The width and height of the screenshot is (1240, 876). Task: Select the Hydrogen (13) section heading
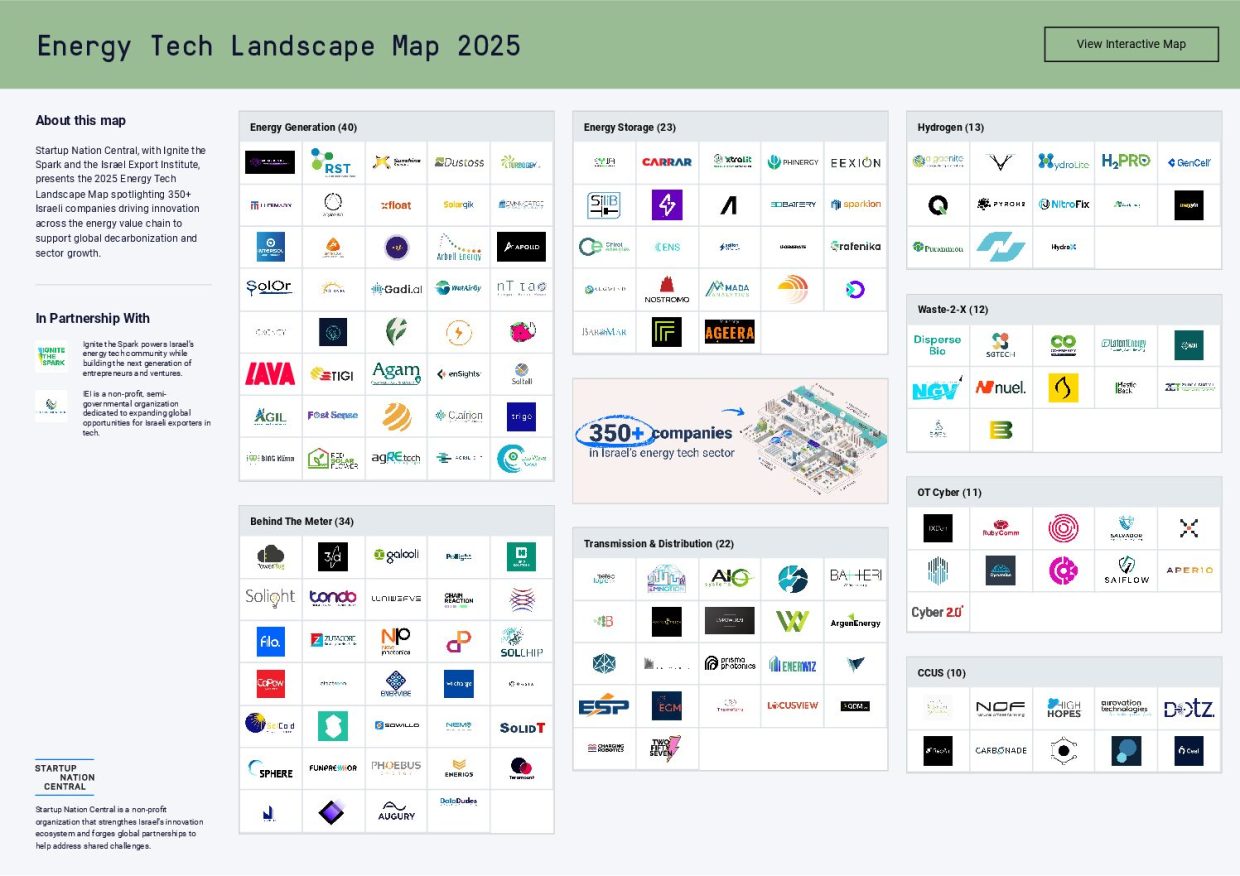951,127
